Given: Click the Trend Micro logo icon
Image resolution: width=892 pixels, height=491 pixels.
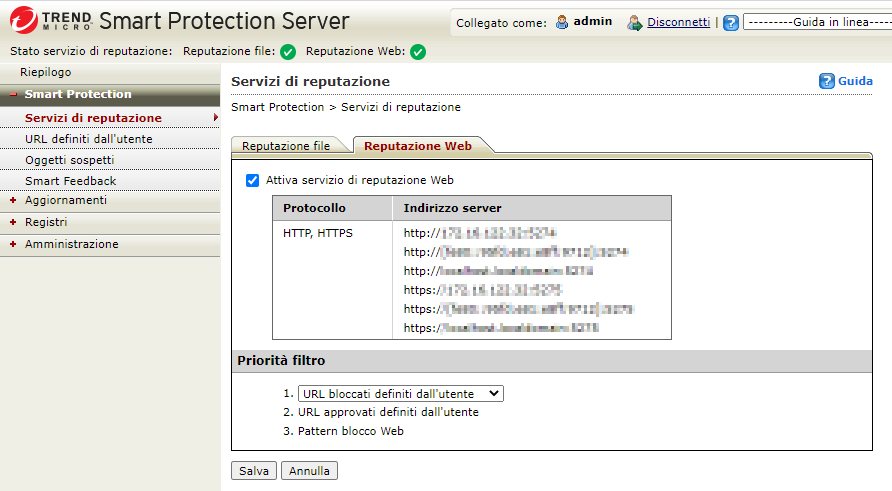Looking at the screenshot, I should tap(22, 22).
